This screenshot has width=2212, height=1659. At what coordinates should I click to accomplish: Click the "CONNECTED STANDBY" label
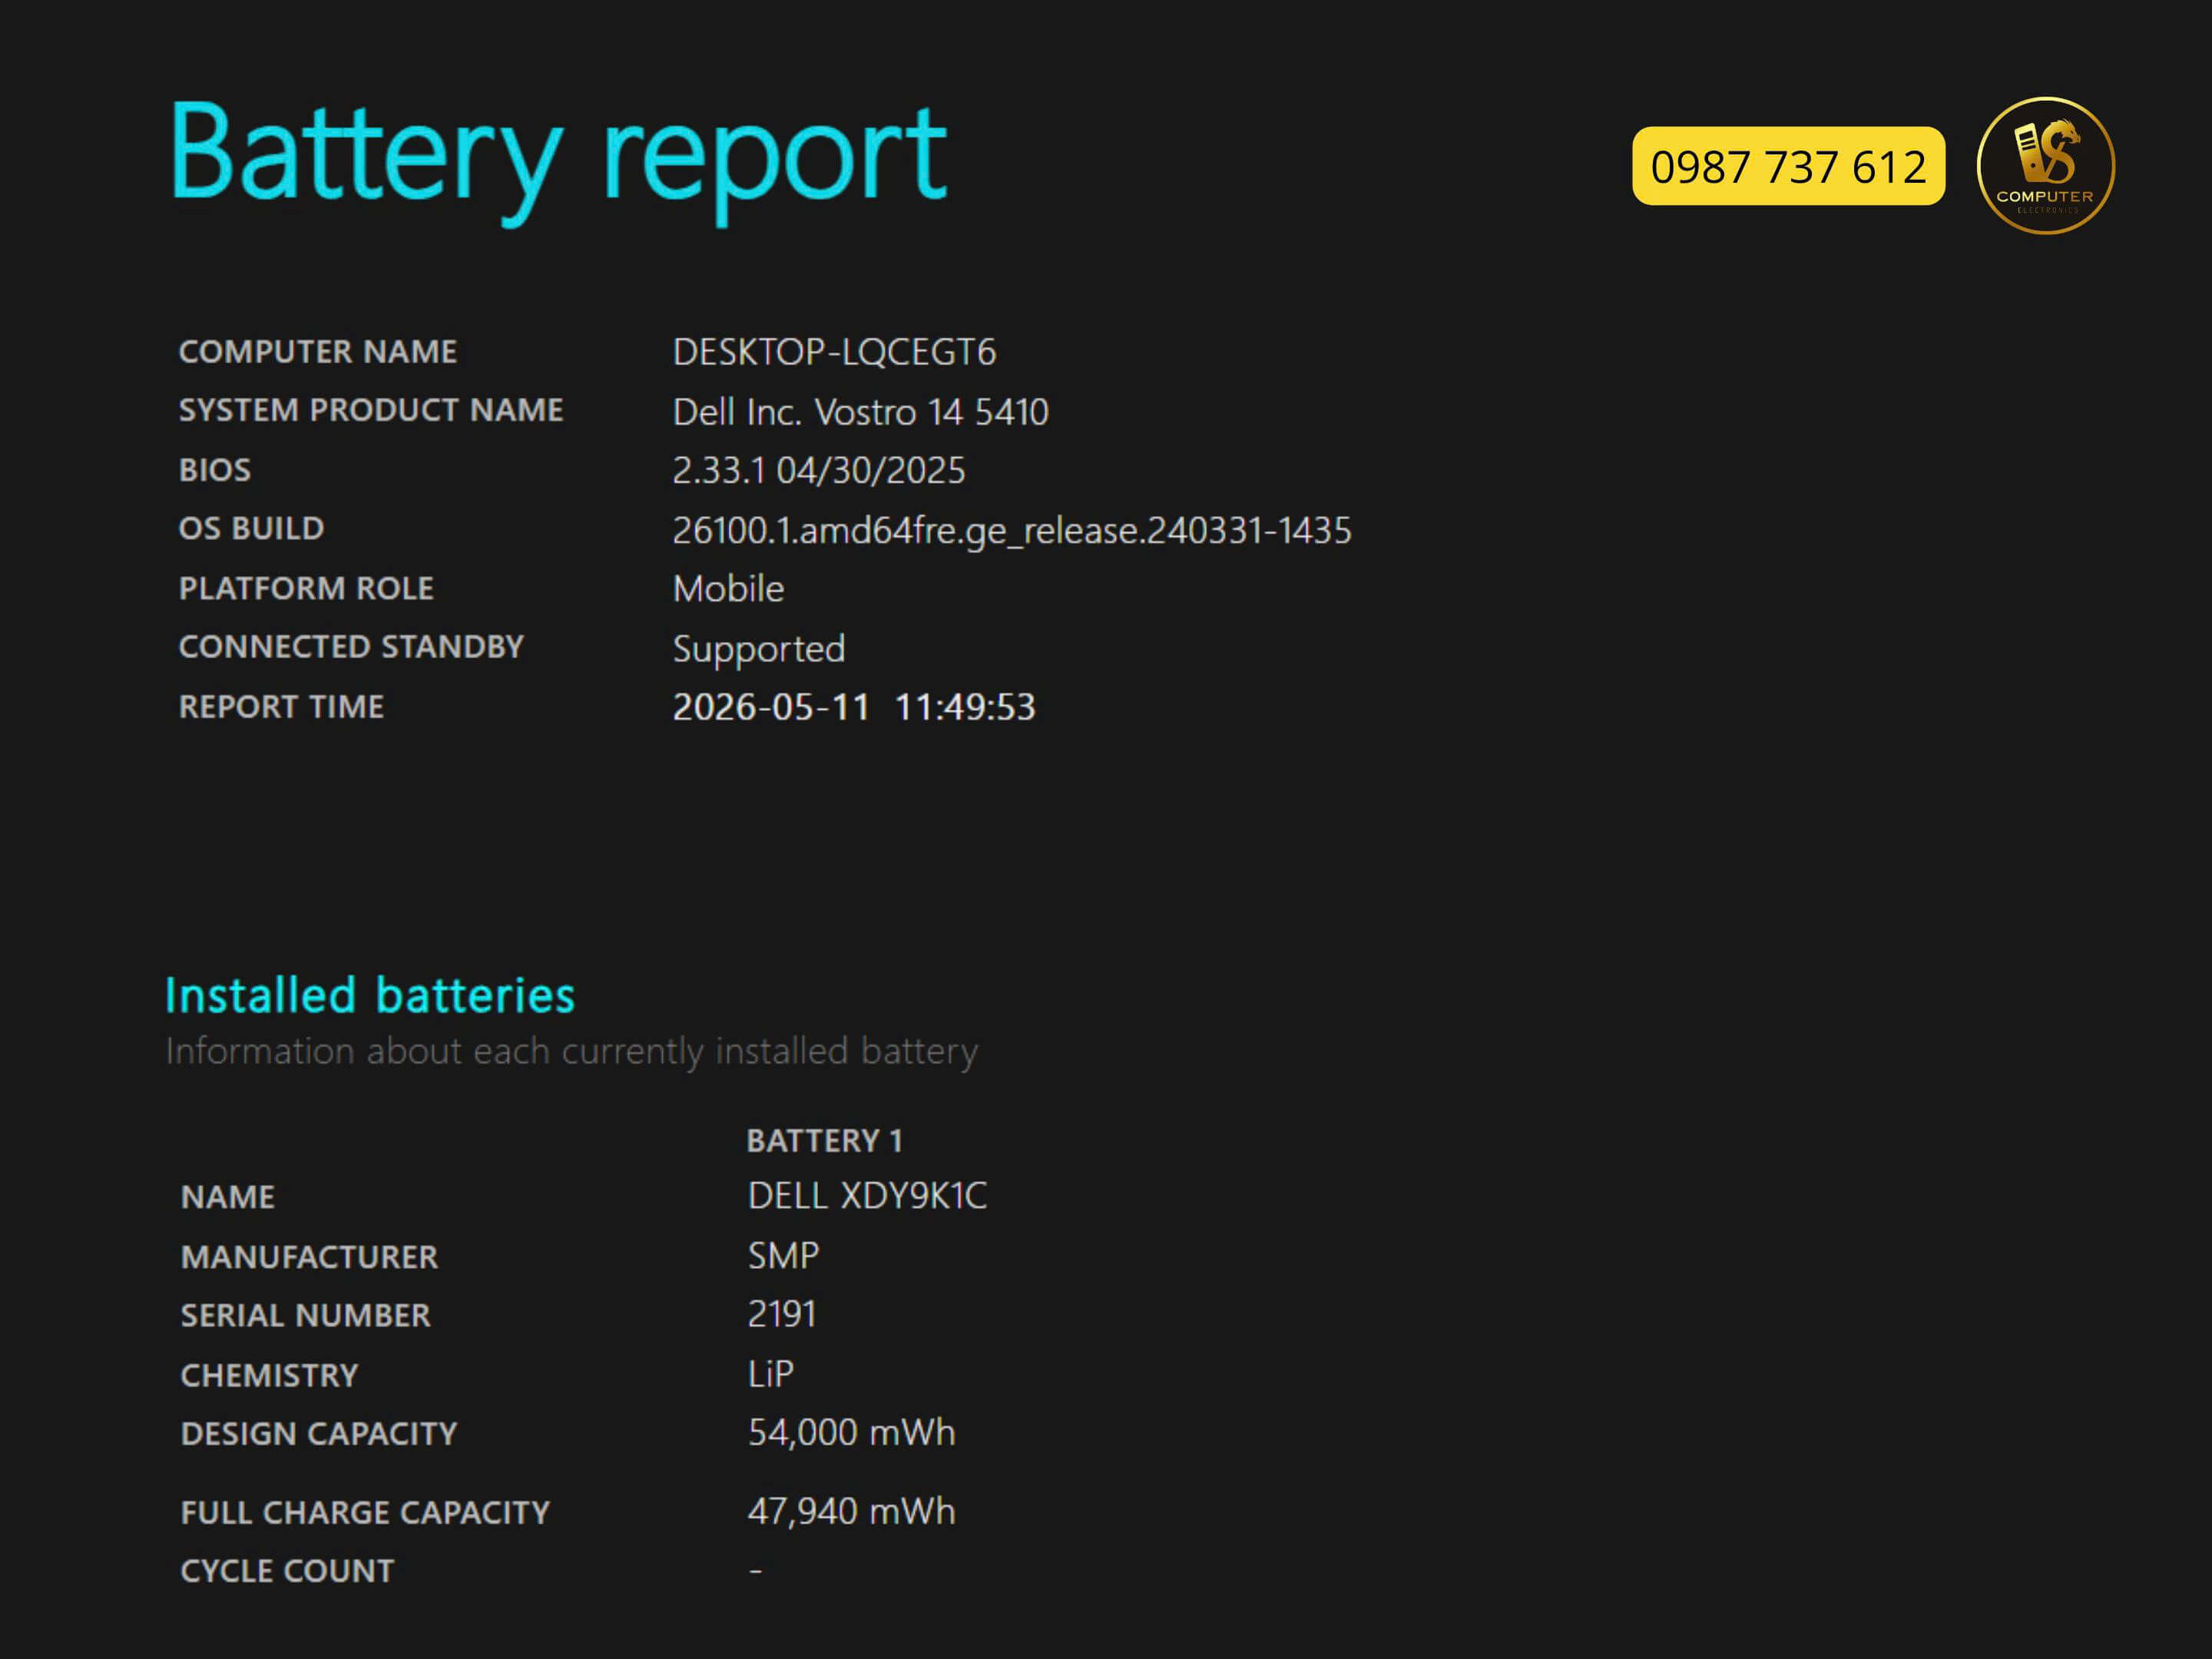[x=350, y=647]
